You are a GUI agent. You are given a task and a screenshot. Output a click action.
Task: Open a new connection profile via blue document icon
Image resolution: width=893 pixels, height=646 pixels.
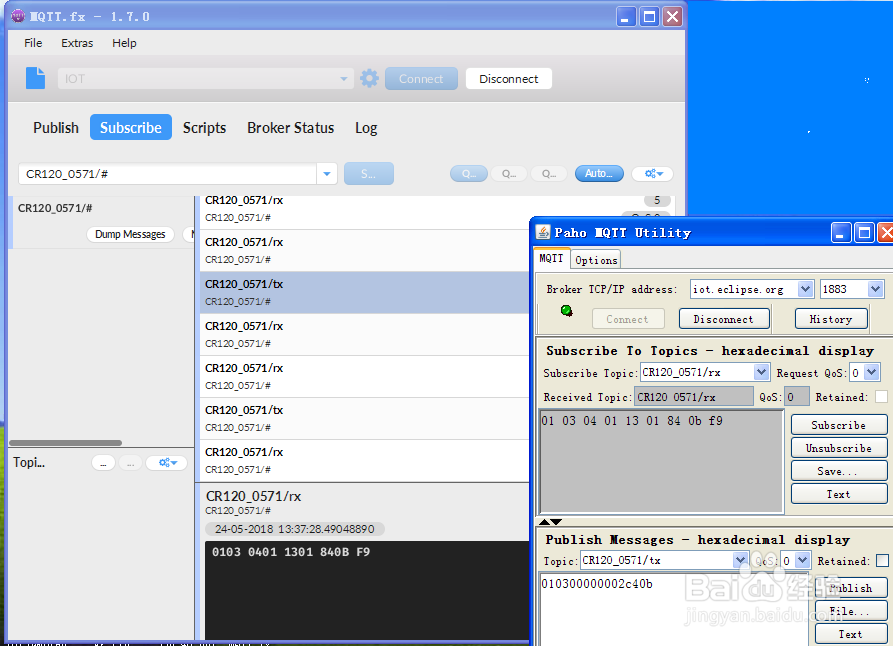(x=35, y=78)
